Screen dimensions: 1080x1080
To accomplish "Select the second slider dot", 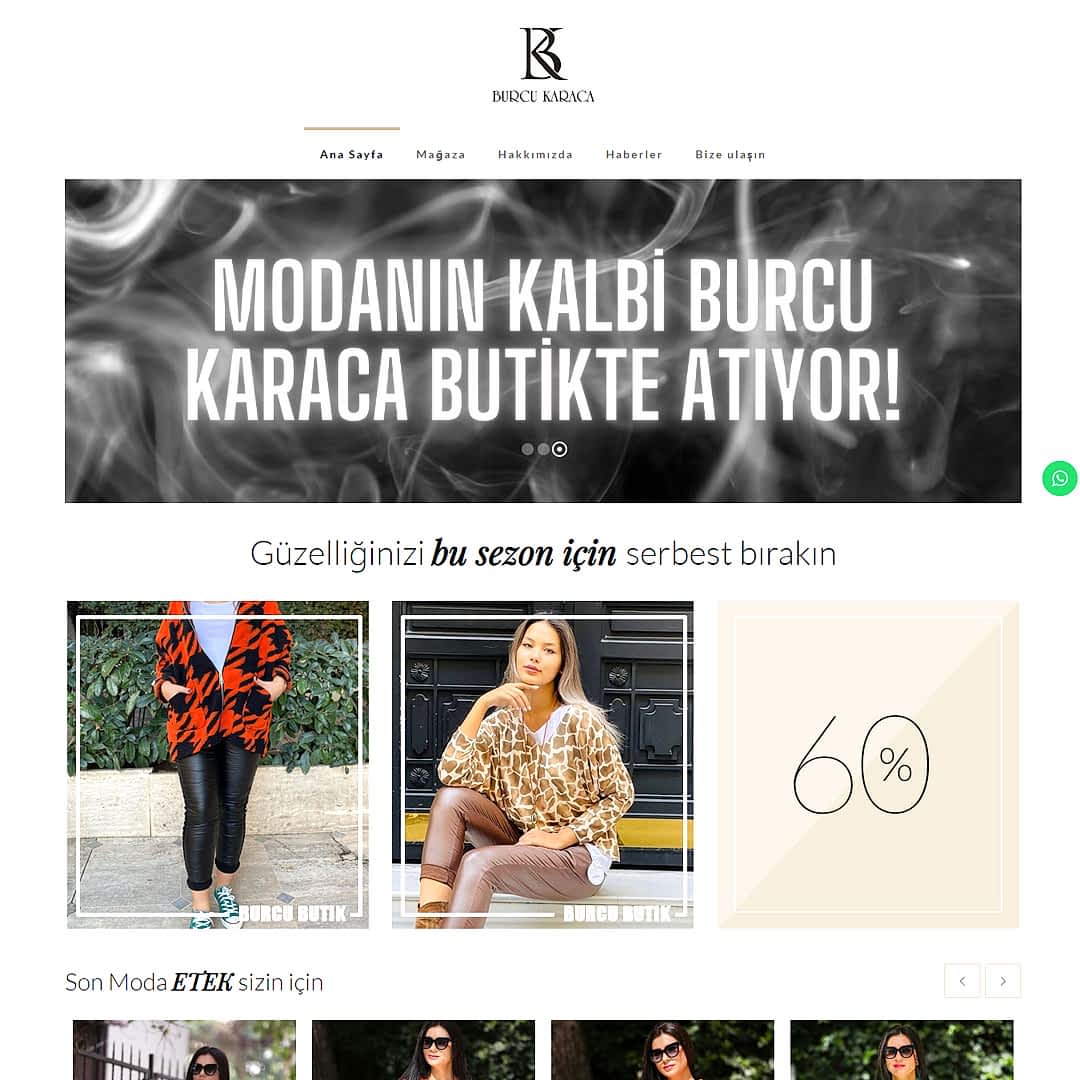I will pyautogui.click(x=543, y=449).
